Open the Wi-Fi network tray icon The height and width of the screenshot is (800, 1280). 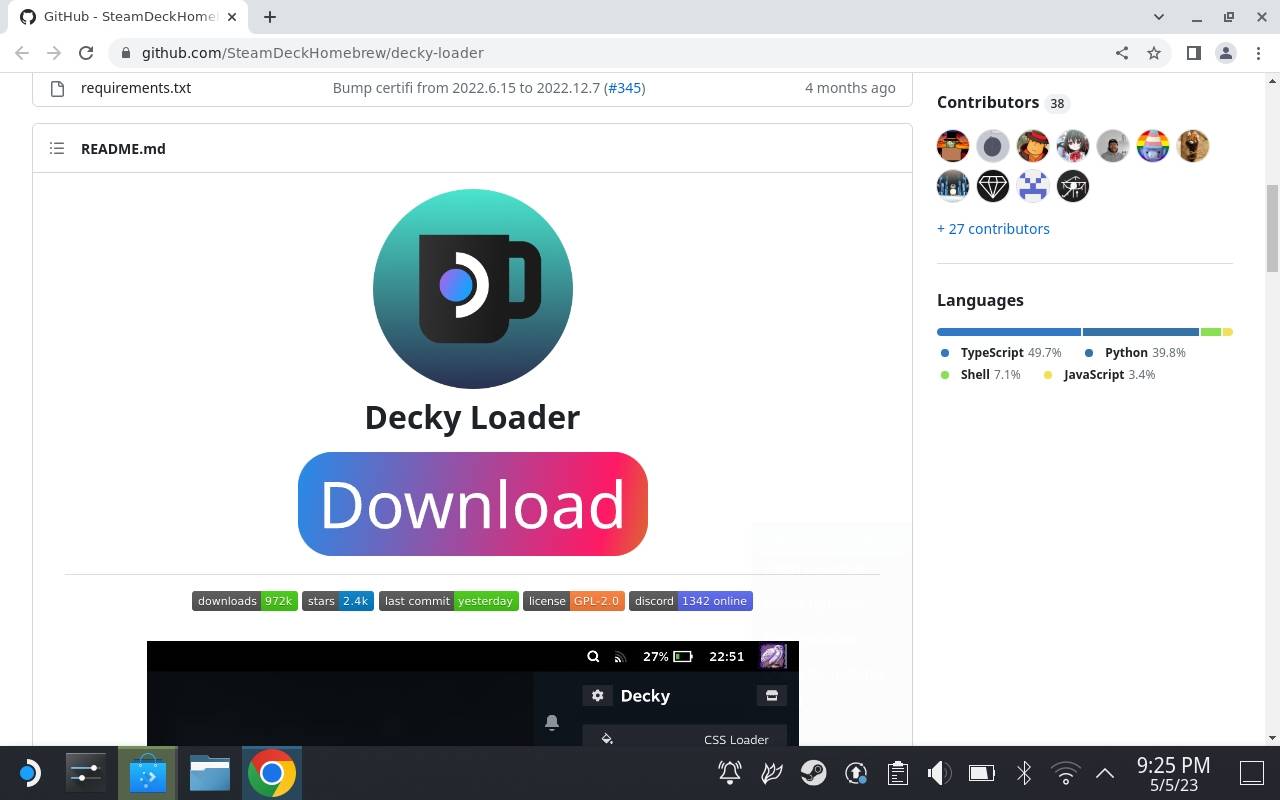[x=1065, y=773]
